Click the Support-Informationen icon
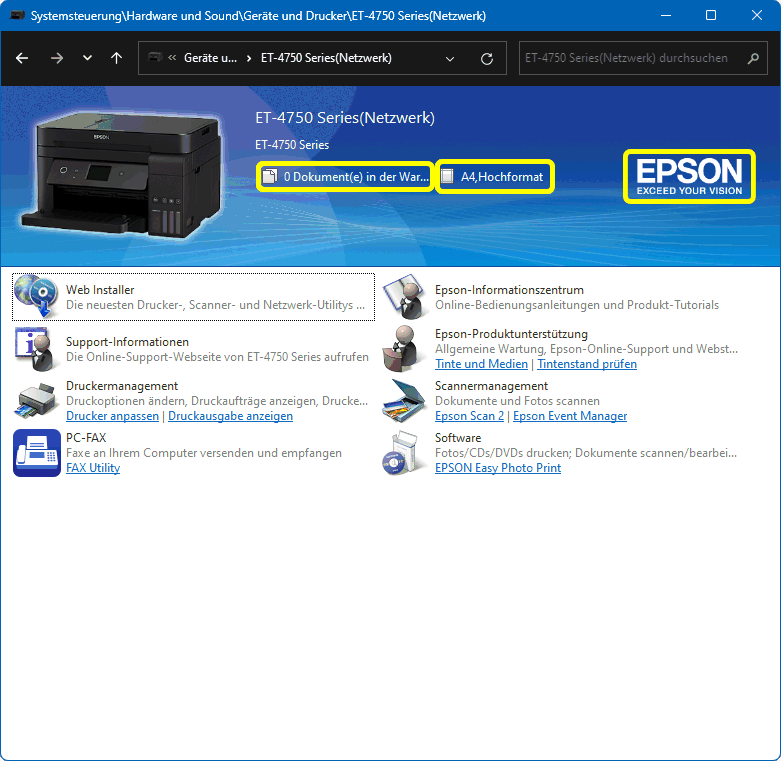The width and height of the screenshot is (781, 761). (36, 348)
